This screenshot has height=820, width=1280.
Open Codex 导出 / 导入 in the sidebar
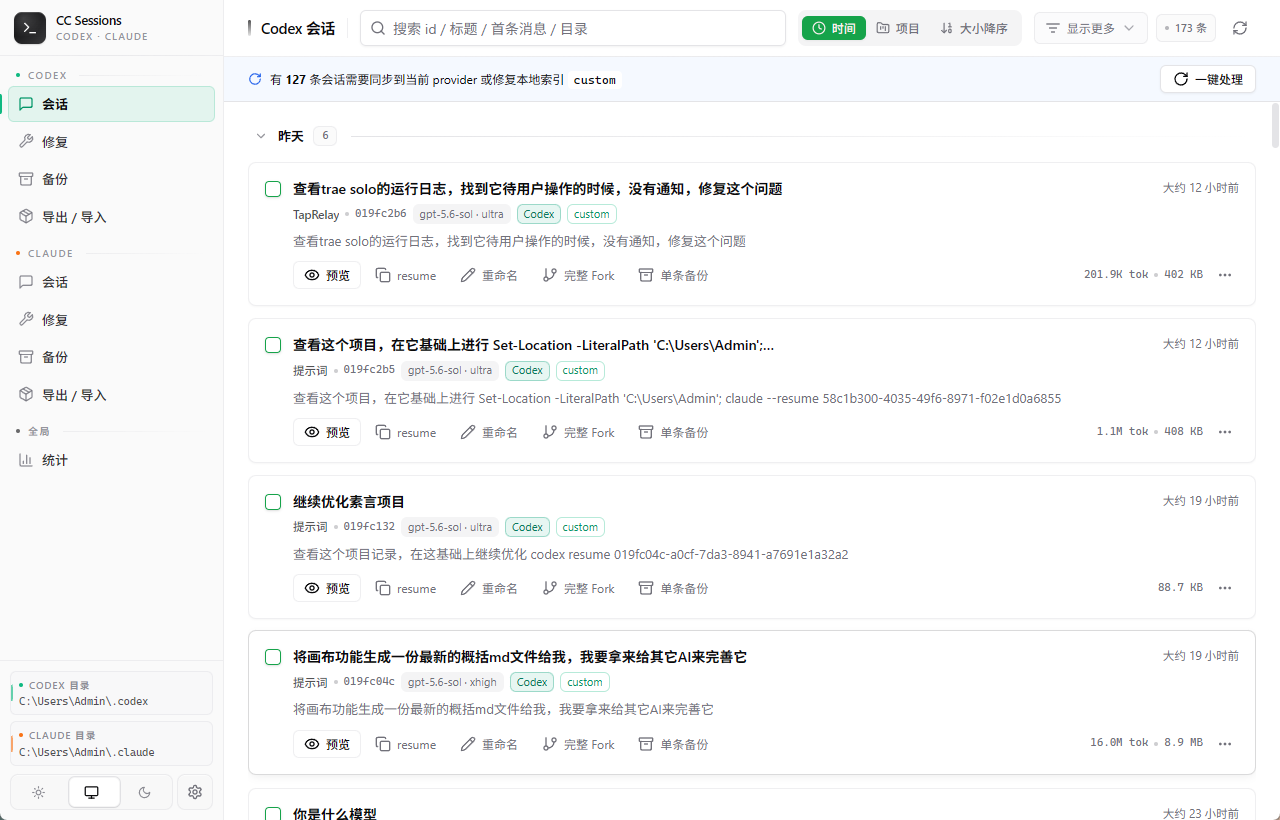coord(112,217)
